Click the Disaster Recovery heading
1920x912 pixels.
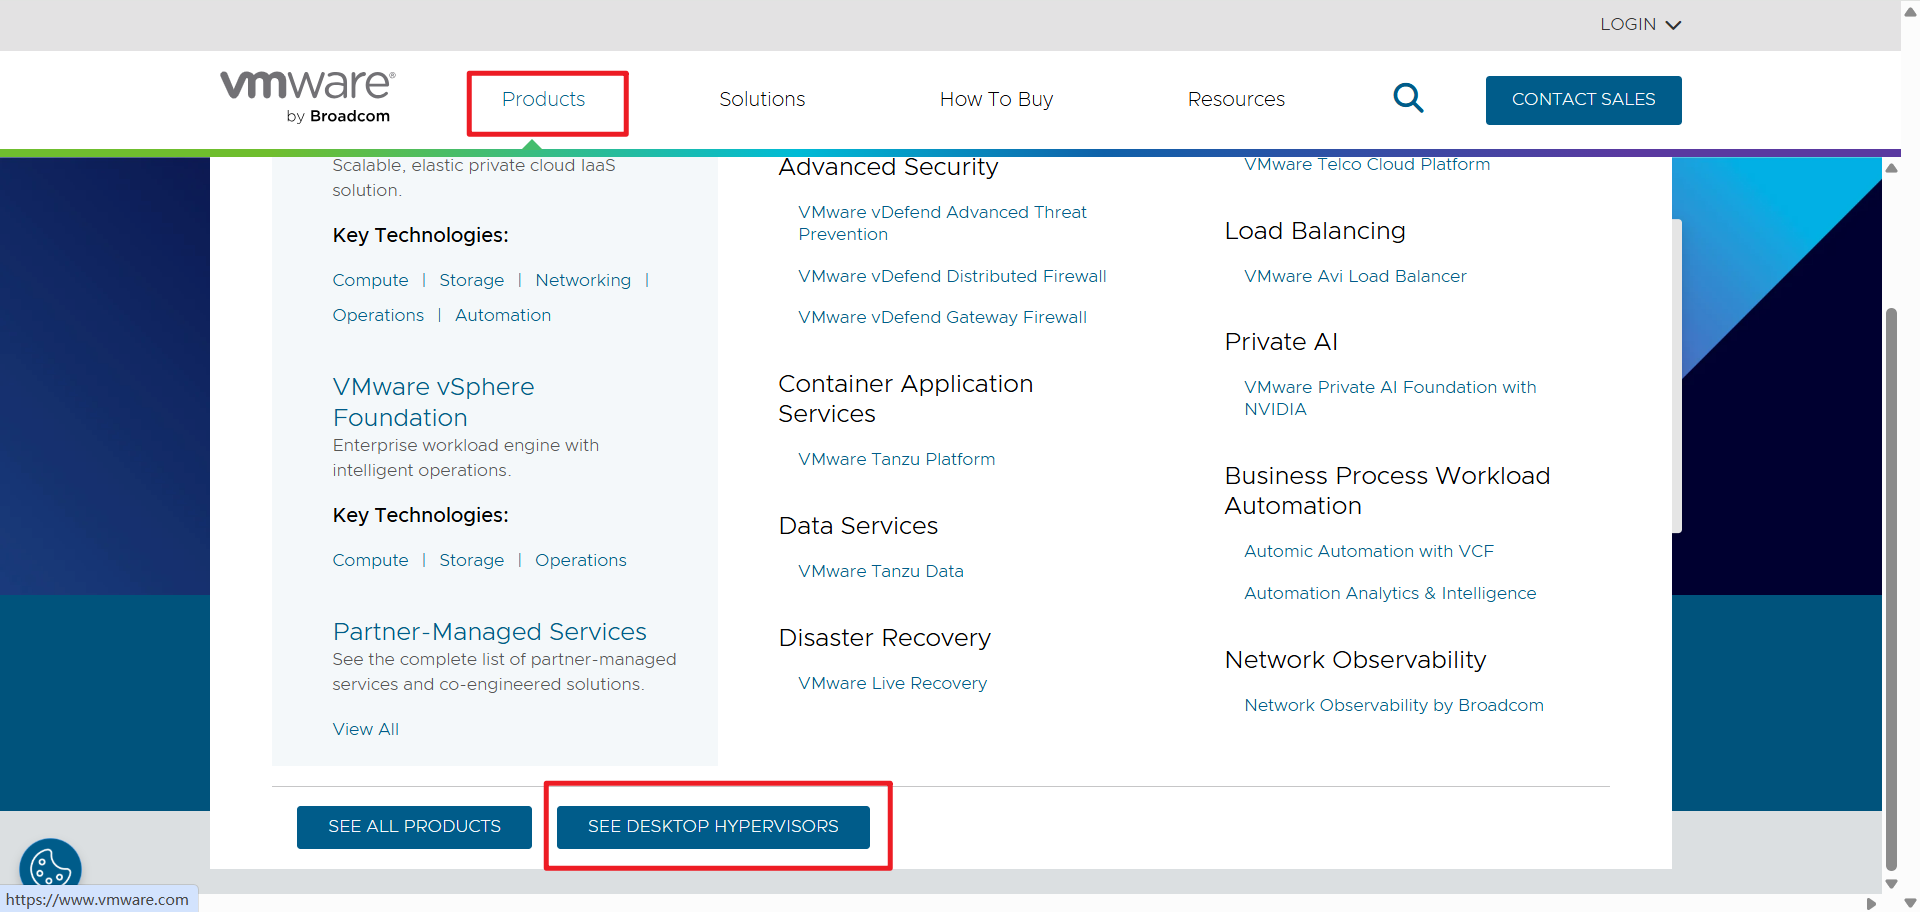[884, 638]
